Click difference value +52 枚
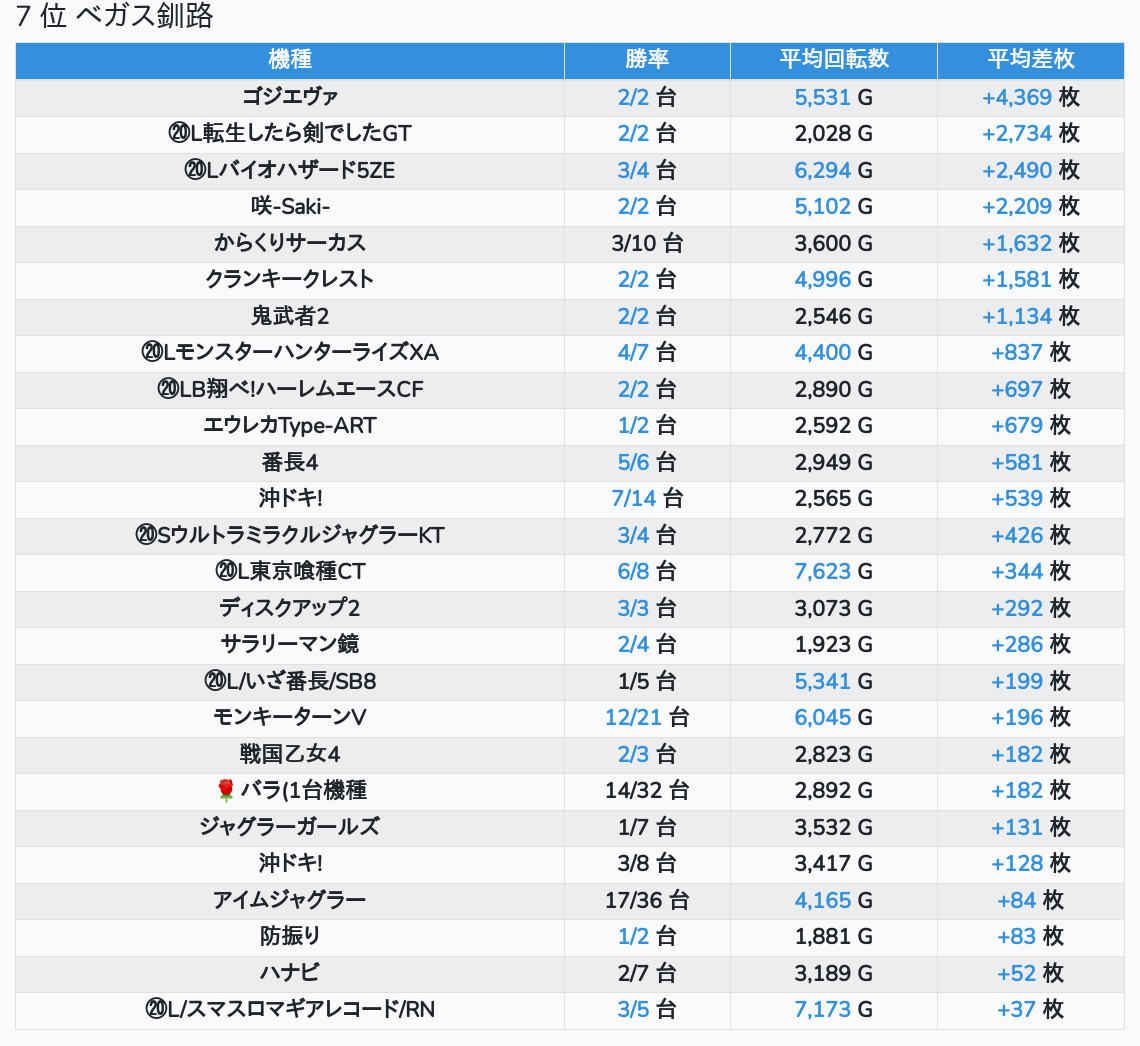The height and width of the screenshot is (1046, 1140). click(1031, 973)
